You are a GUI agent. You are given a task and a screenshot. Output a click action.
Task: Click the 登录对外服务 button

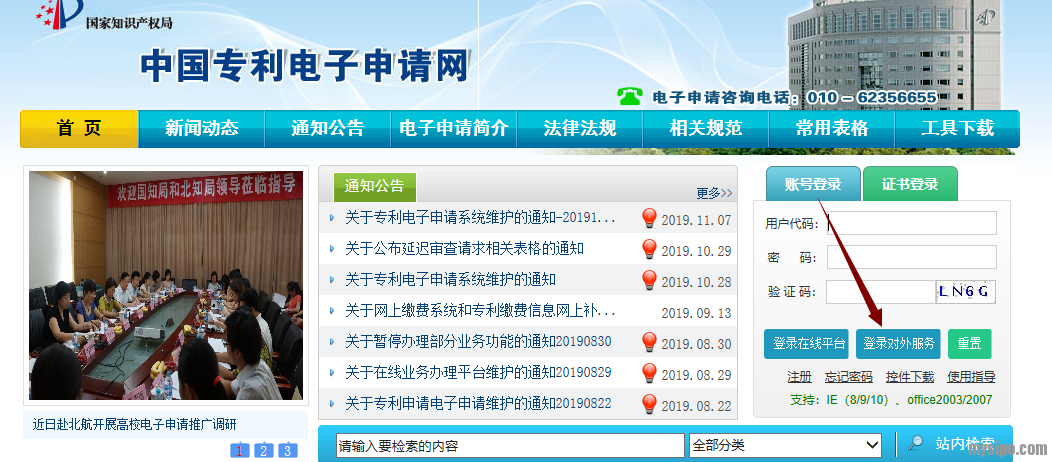pyautogui.click(x=899, y=343)
